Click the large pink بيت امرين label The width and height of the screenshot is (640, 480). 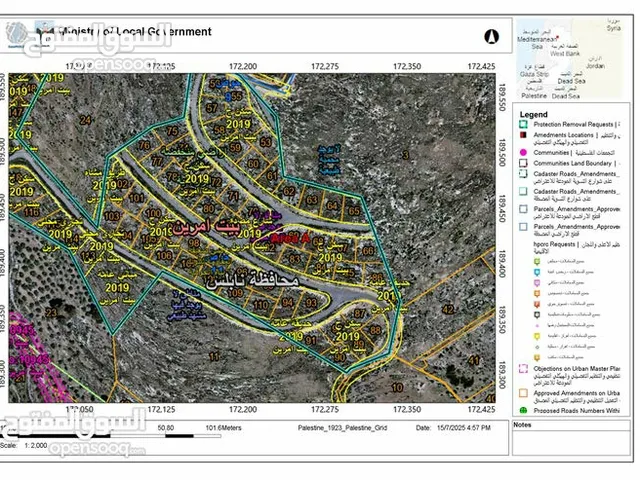tap(206, 227)
